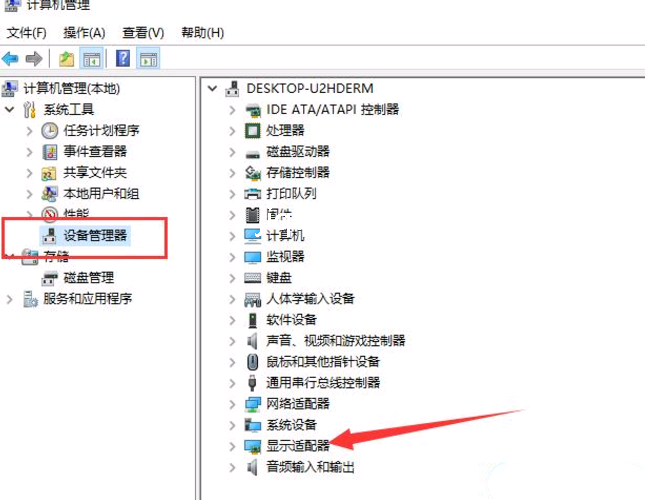Open the 文件(F) menu
Image resolution: width=645 pixels, height=500 pixels.
tap(26, 33)
